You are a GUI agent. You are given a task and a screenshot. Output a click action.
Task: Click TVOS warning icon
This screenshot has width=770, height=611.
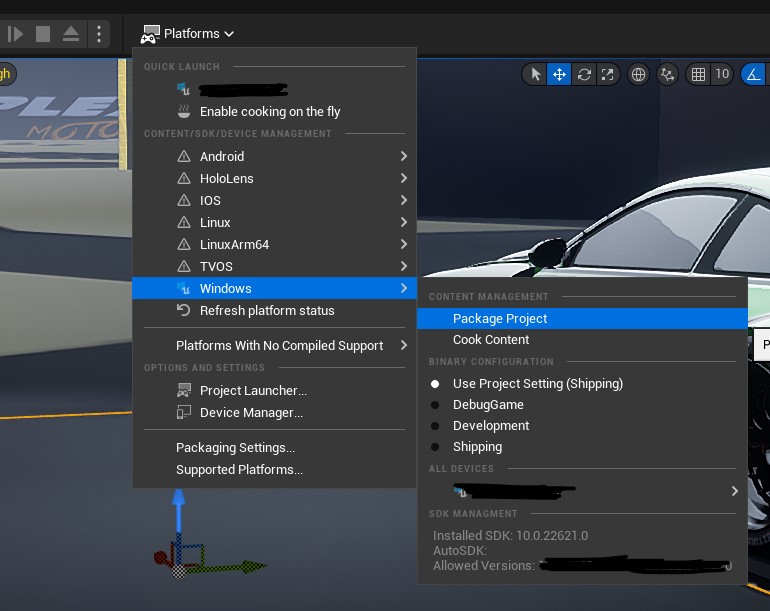pos(184,266)
